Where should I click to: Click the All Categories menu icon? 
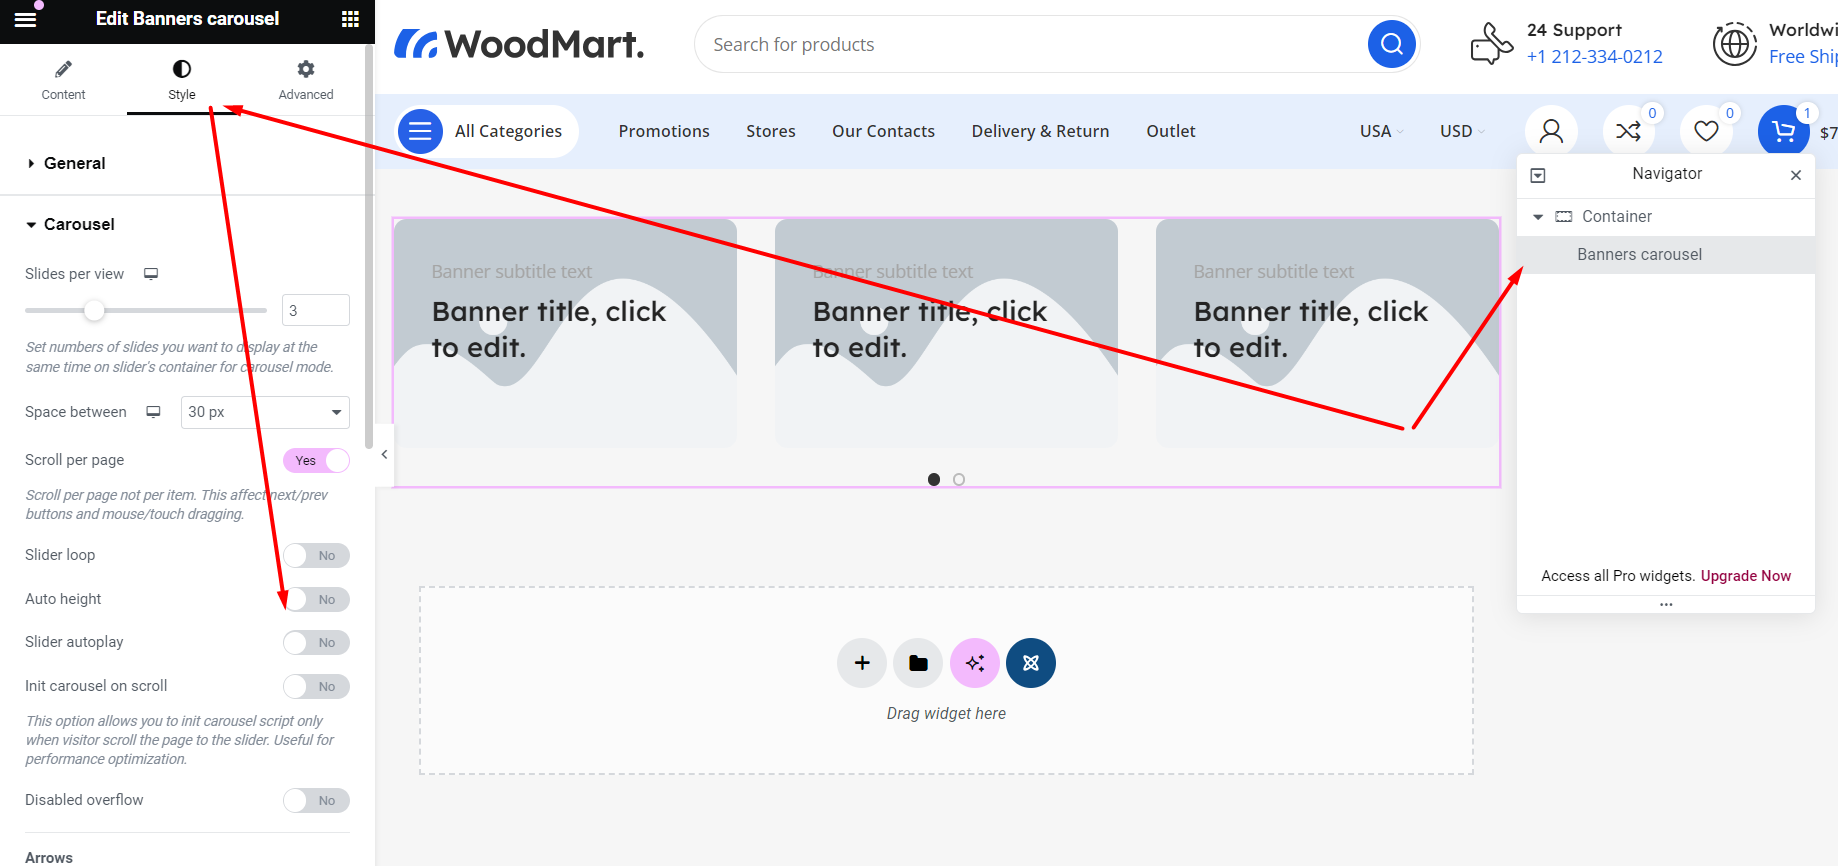(420, 131)
